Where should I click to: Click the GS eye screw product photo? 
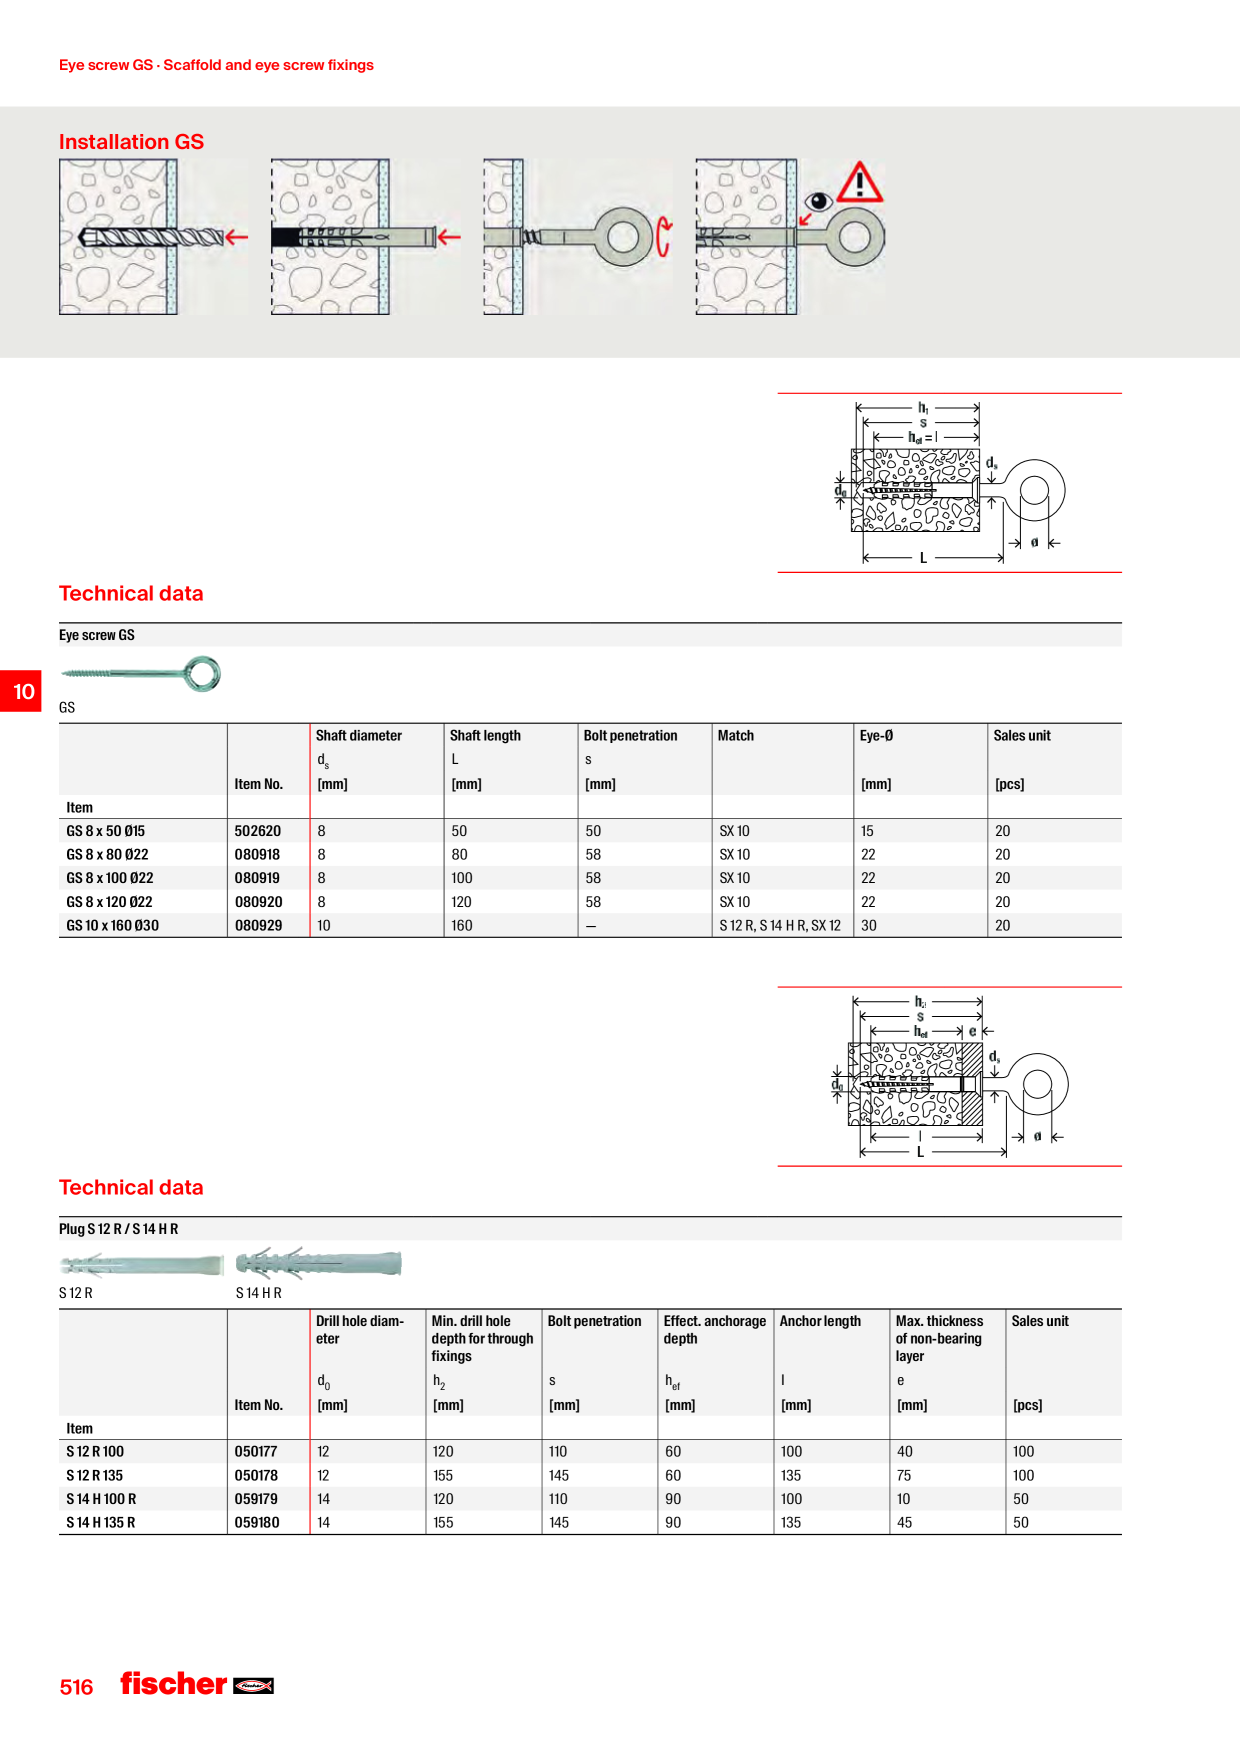click(141, 675)
